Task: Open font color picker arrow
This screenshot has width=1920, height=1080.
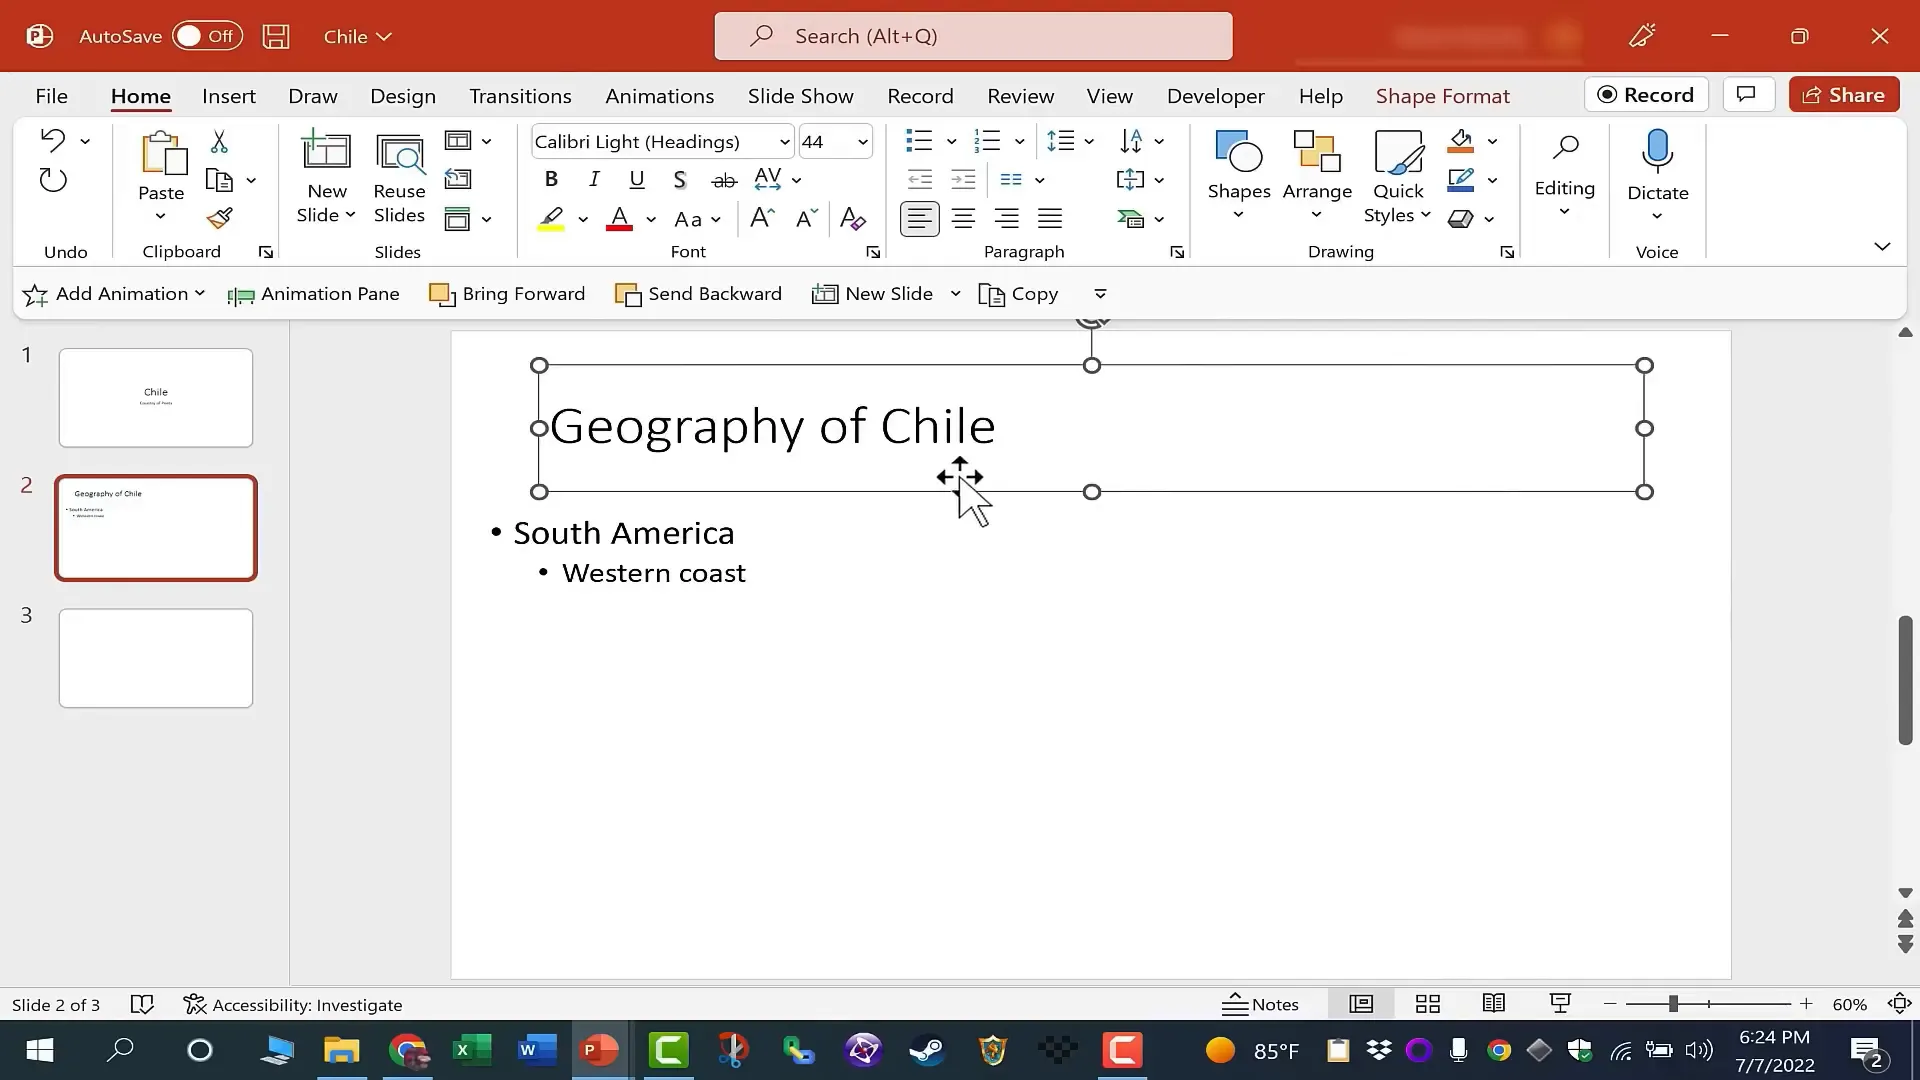Action: (x=651, y=219)
